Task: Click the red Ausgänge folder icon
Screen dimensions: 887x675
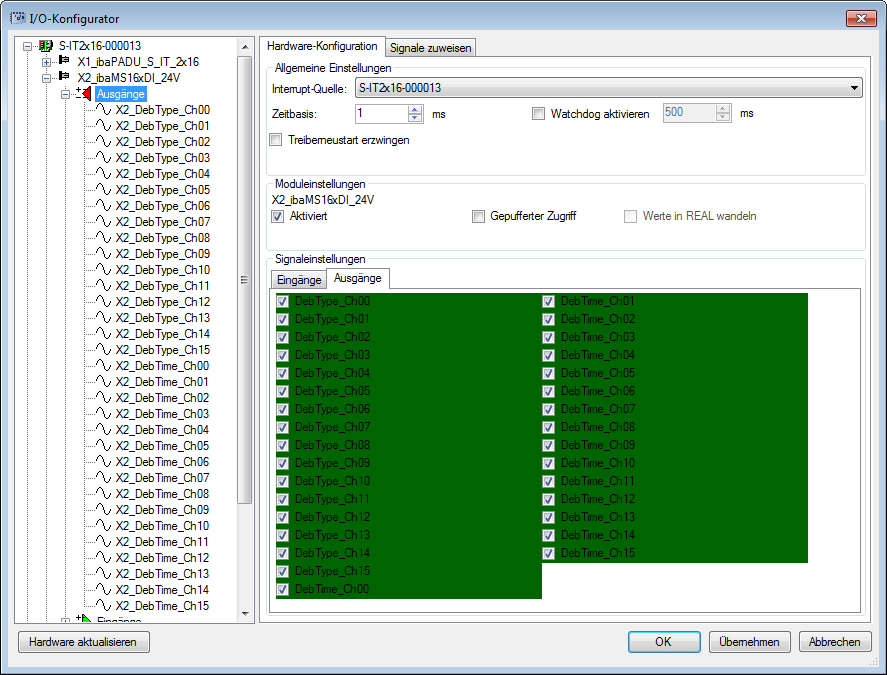Action: point(84,94)
